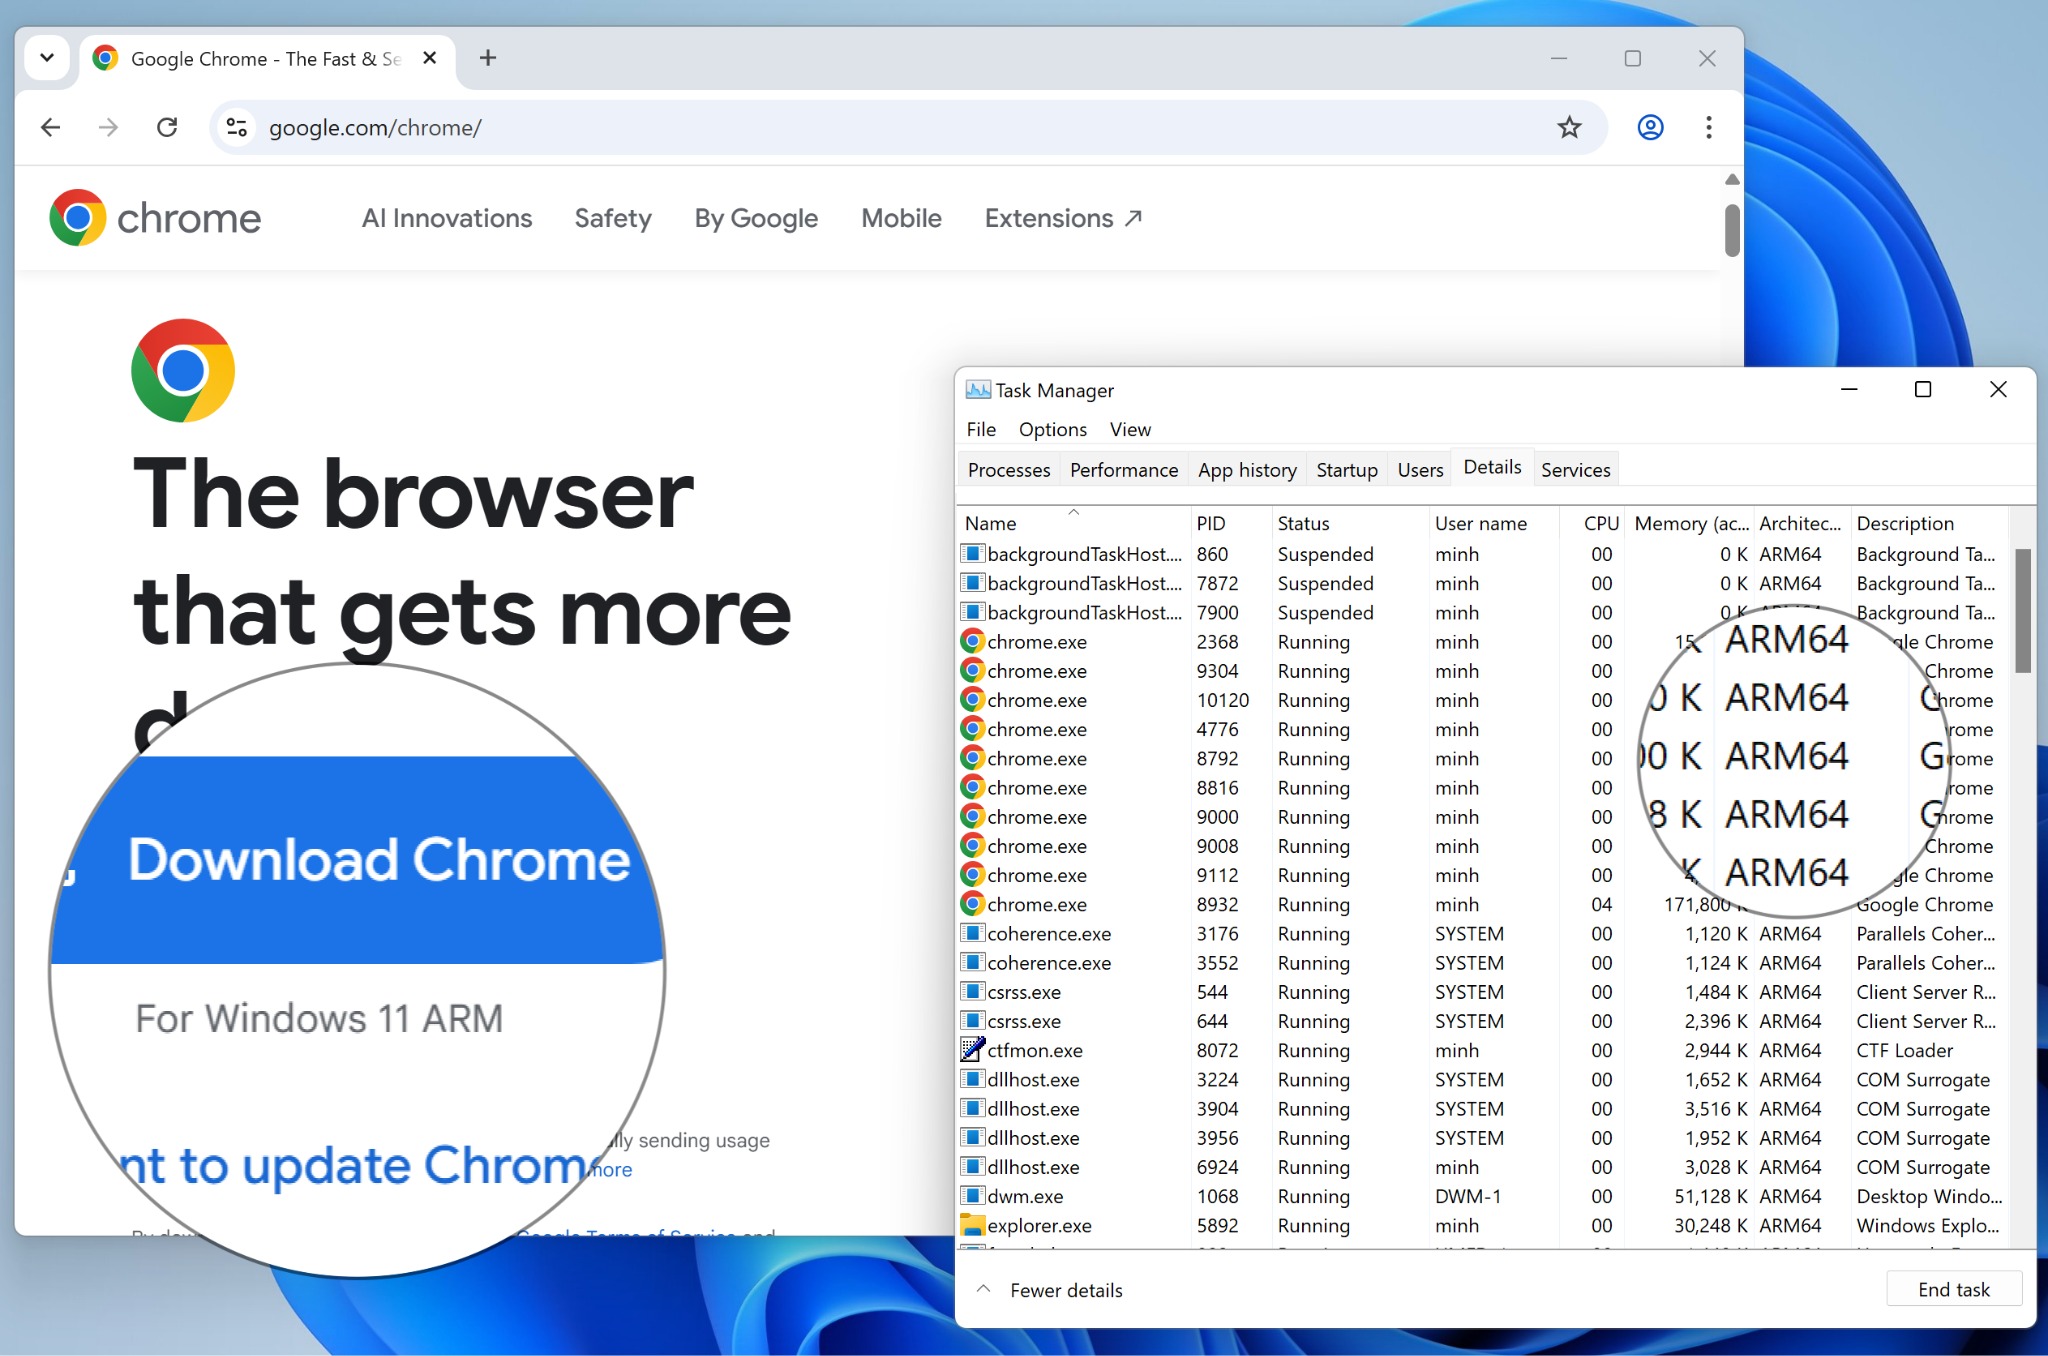Click backgroundTaskHost icon for PID 860
2048x1356 pixels.
tap(972, 553)
